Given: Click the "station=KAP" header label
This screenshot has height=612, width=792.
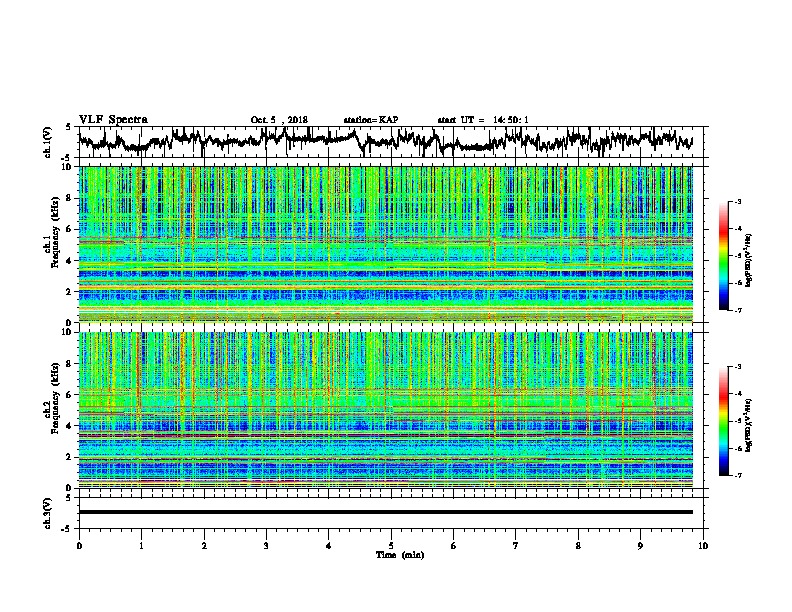Looking at the screenshot, I should [371, 120].
